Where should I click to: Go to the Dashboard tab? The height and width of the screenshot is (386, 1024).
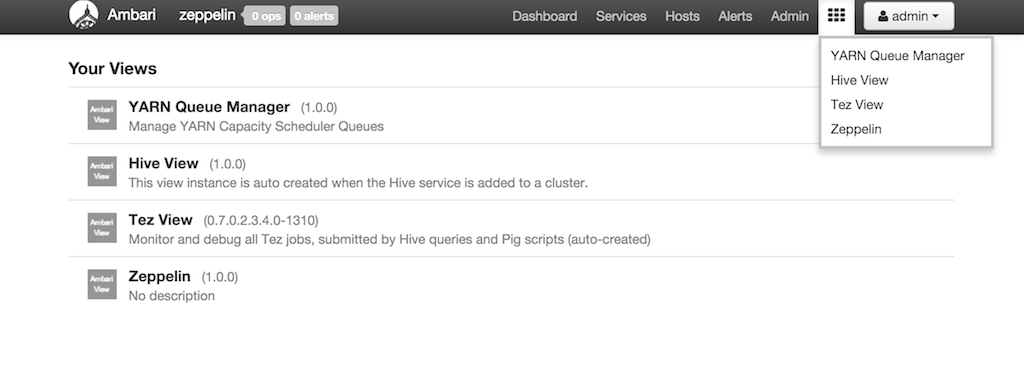point(545,16)
